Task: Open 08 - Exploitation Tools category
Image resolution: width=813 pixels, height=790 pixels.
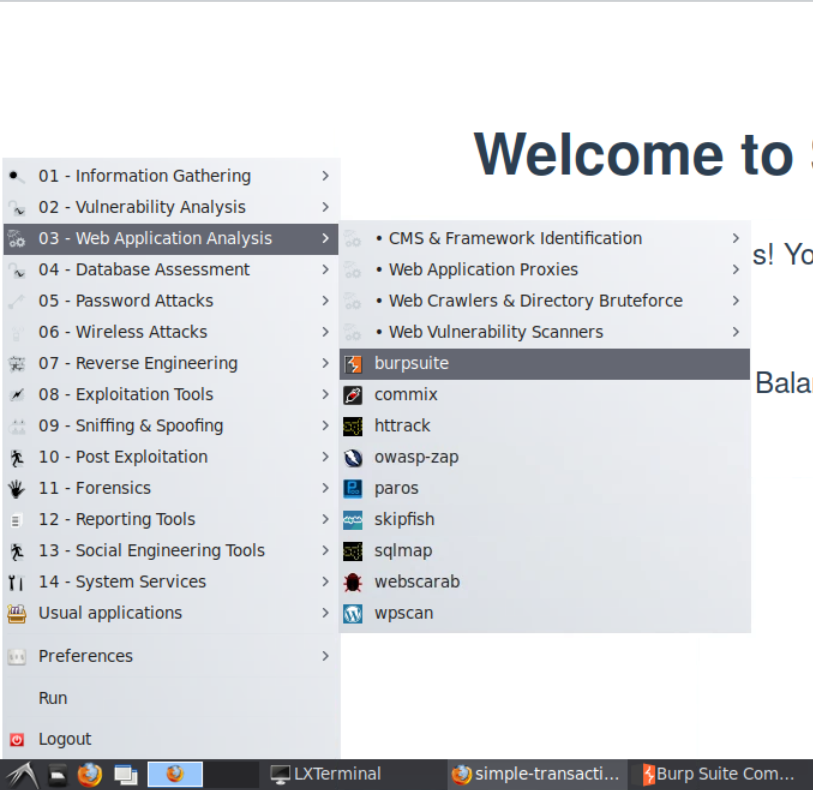Action: point(171,394)
